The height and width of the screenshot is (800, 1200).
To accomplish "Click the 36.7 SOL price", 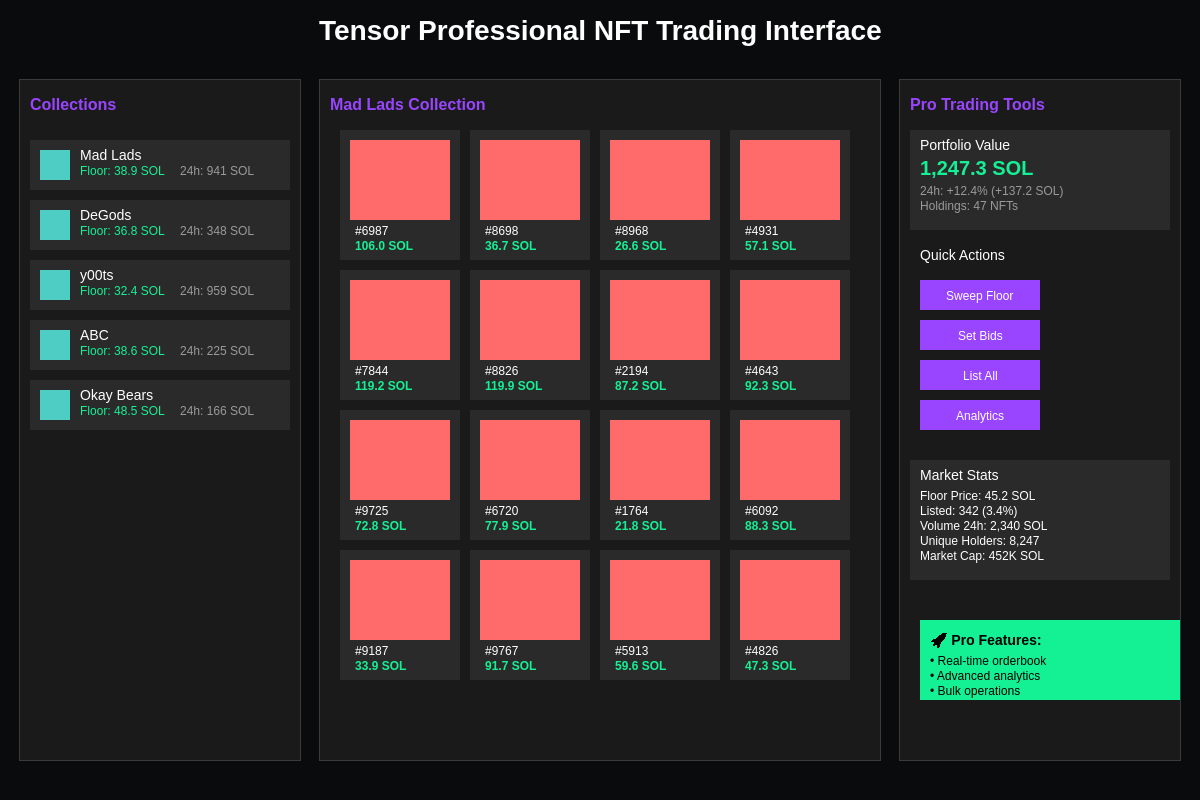I will [x=511, y=246].
